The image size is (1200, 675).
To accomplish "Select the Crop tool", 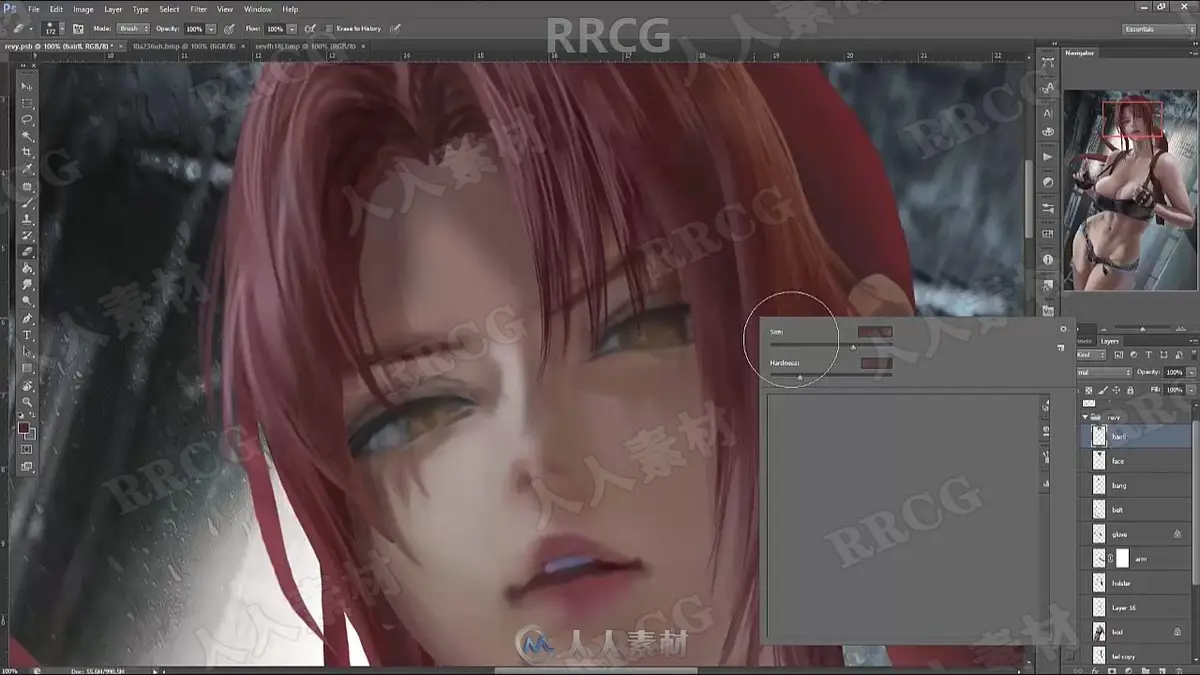I will 28,152.
